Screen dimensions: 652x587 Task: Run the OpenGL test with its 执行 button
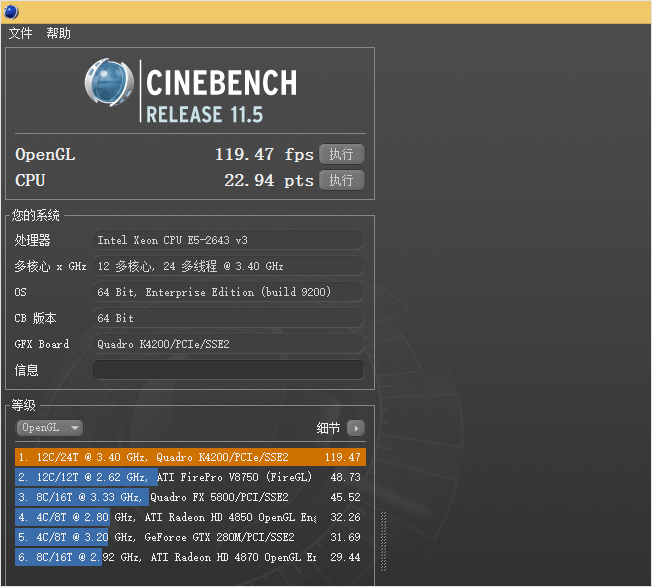tap(342, 154)
